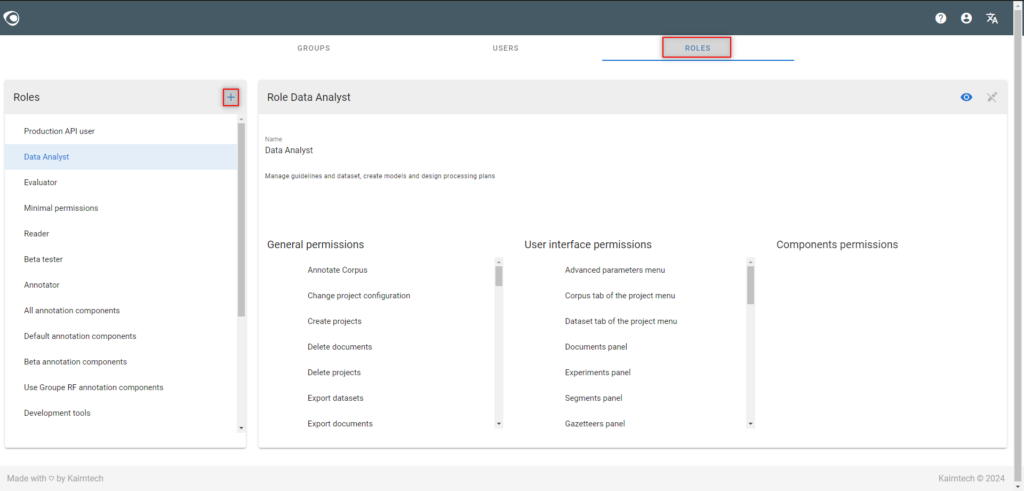Open the Roles tab

coord(697,48)
